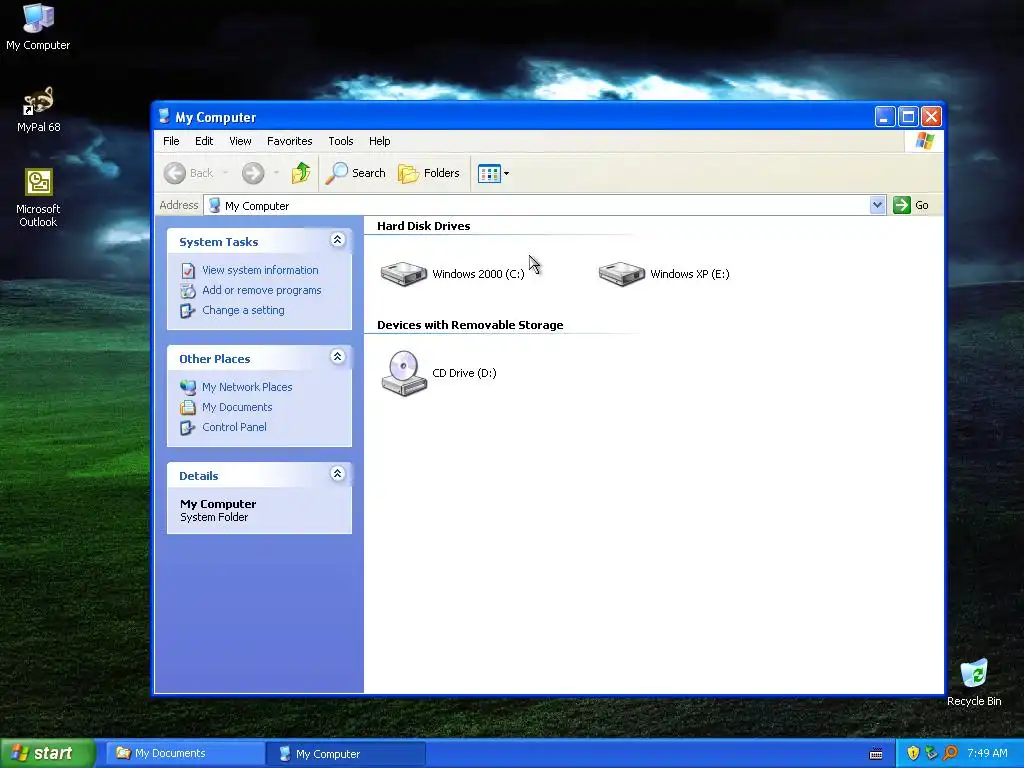Image resolution: width=1024 pixels, height=768 pixels.
Task: Open My Documents link in Other Places
Action: 237,407
